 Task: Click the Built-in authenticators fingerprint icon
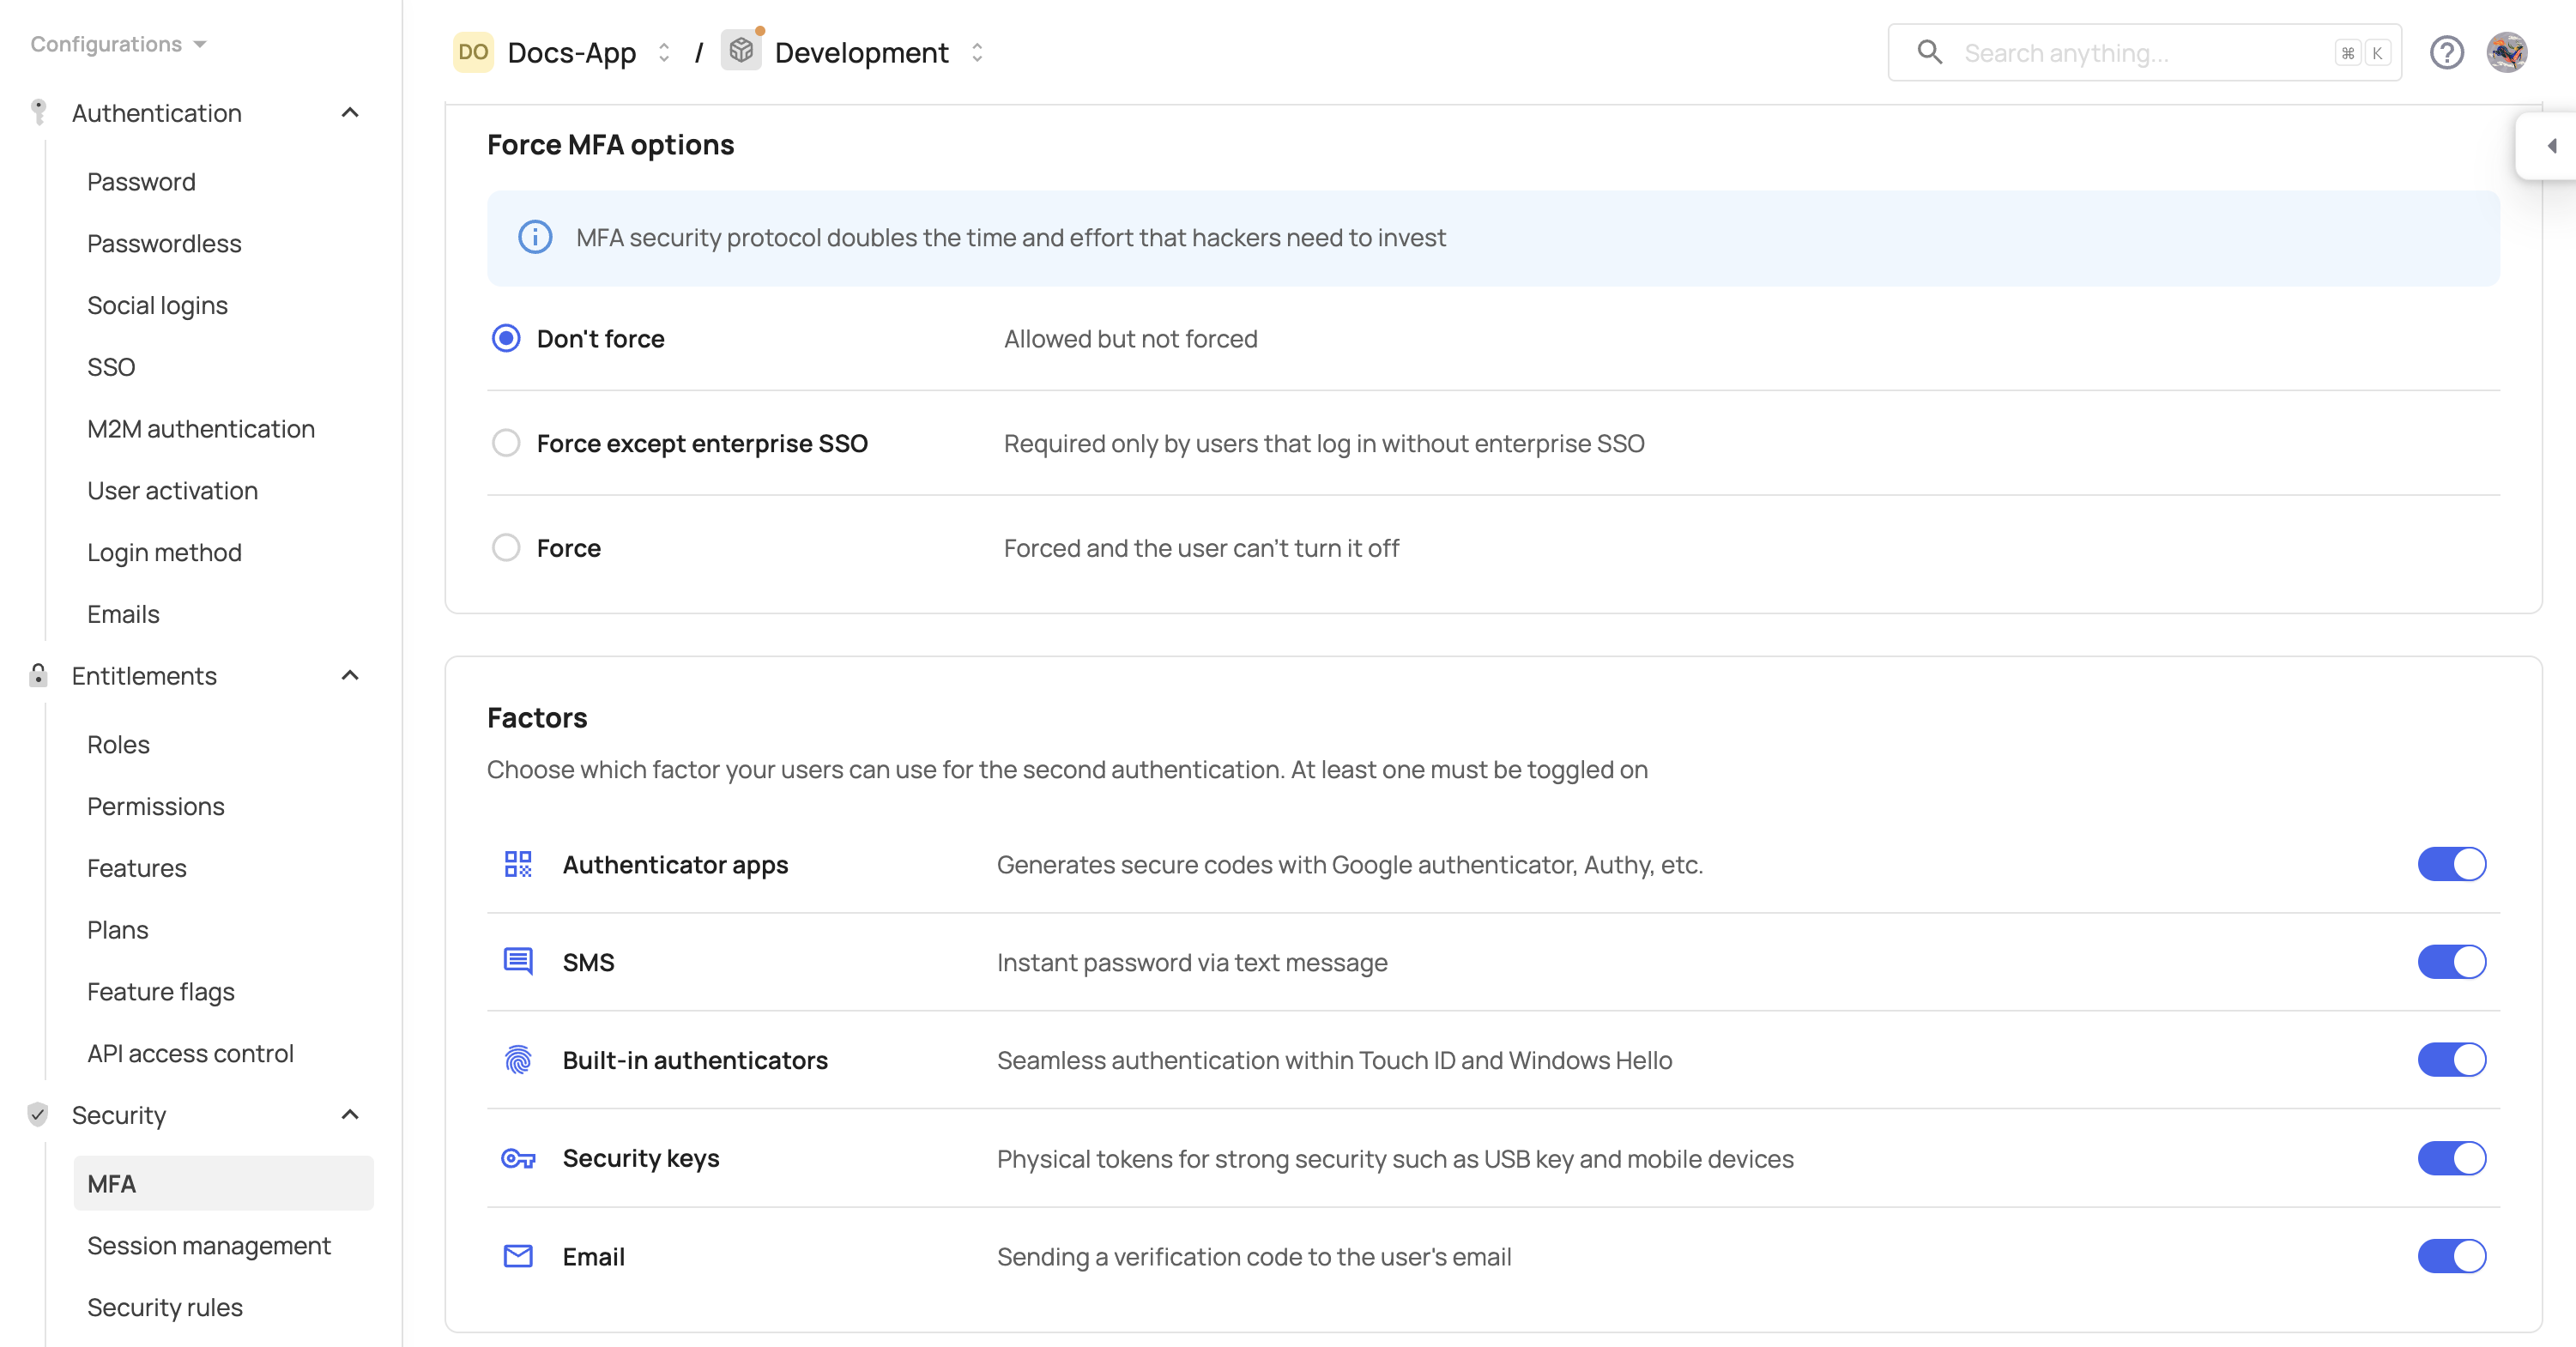click(518, 1060)
